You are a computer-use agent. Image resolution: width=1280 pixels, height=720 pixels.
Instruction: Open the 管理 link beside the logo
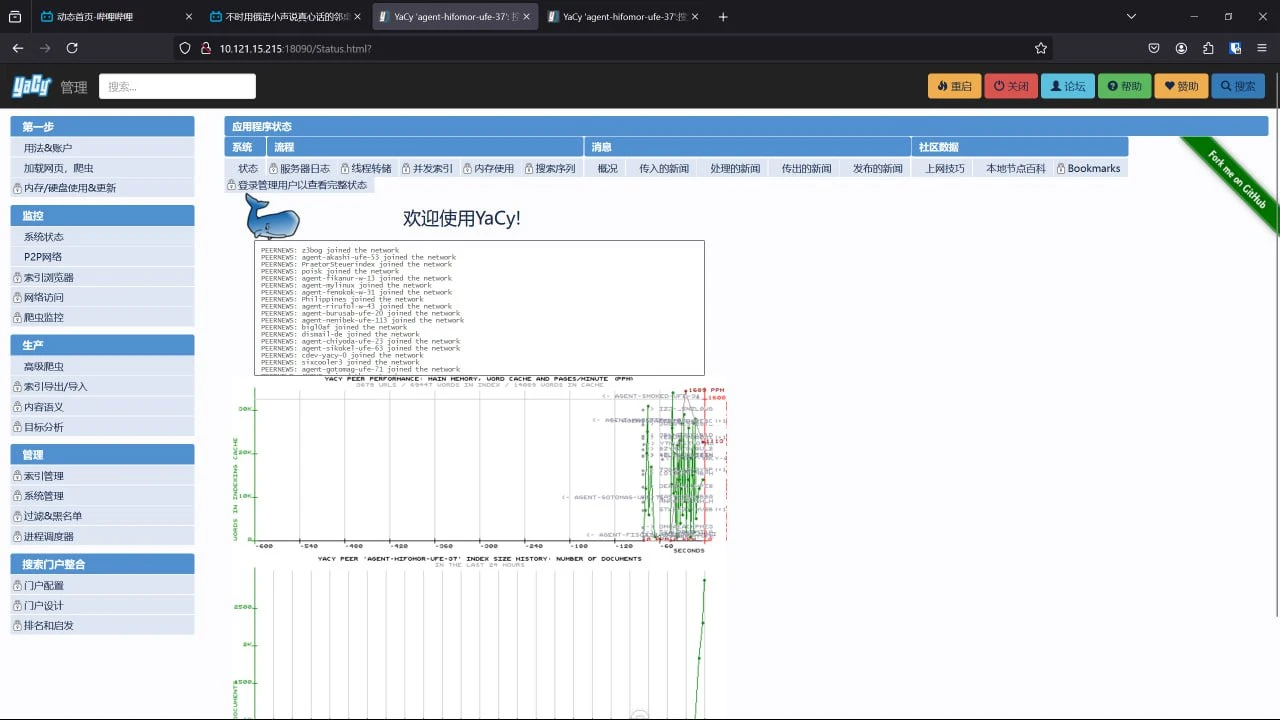[x=74, y=87]
